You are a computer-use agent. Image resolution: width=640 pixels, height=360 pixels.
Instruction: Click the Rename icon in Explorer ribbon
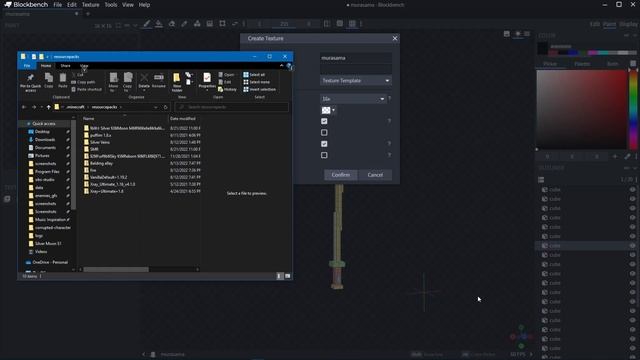(159, 80)
